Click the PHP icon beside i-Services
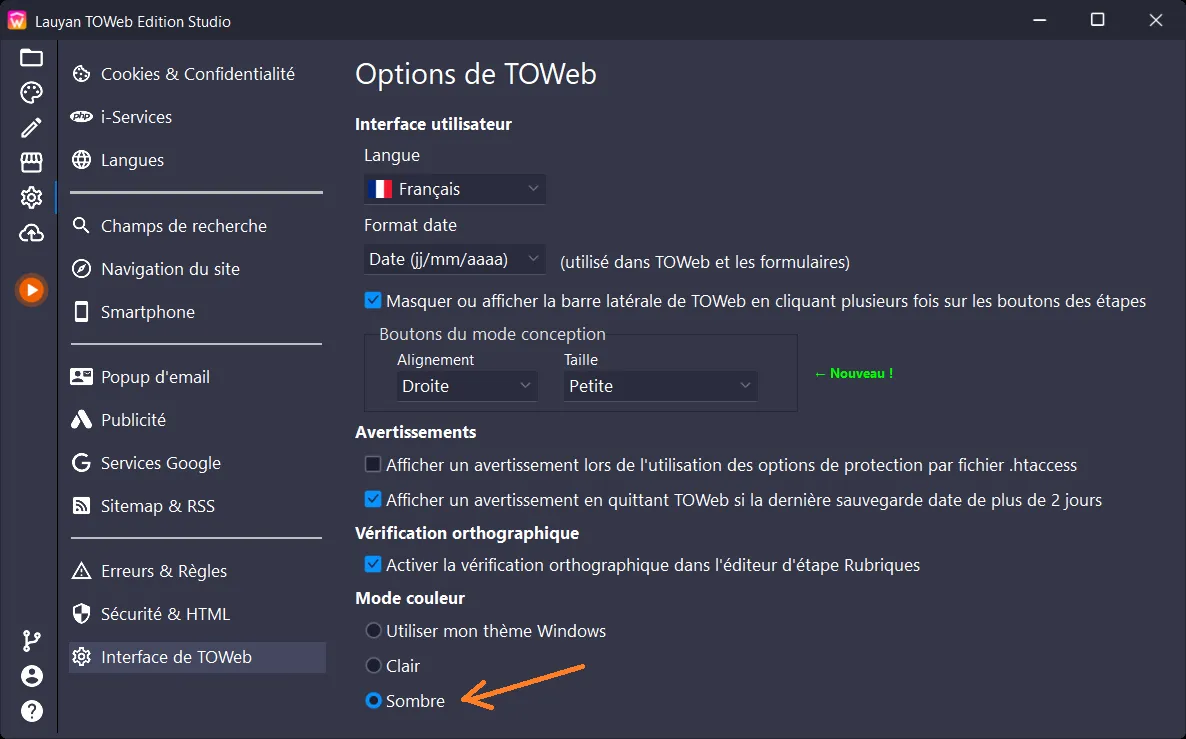 [x=81, y=116]
